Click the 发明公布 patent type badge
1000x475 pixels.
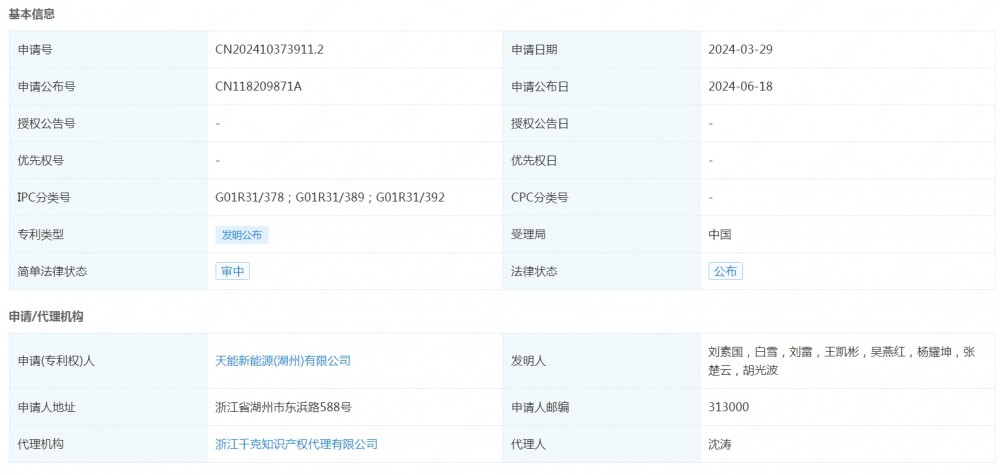(x=242, y=235)
